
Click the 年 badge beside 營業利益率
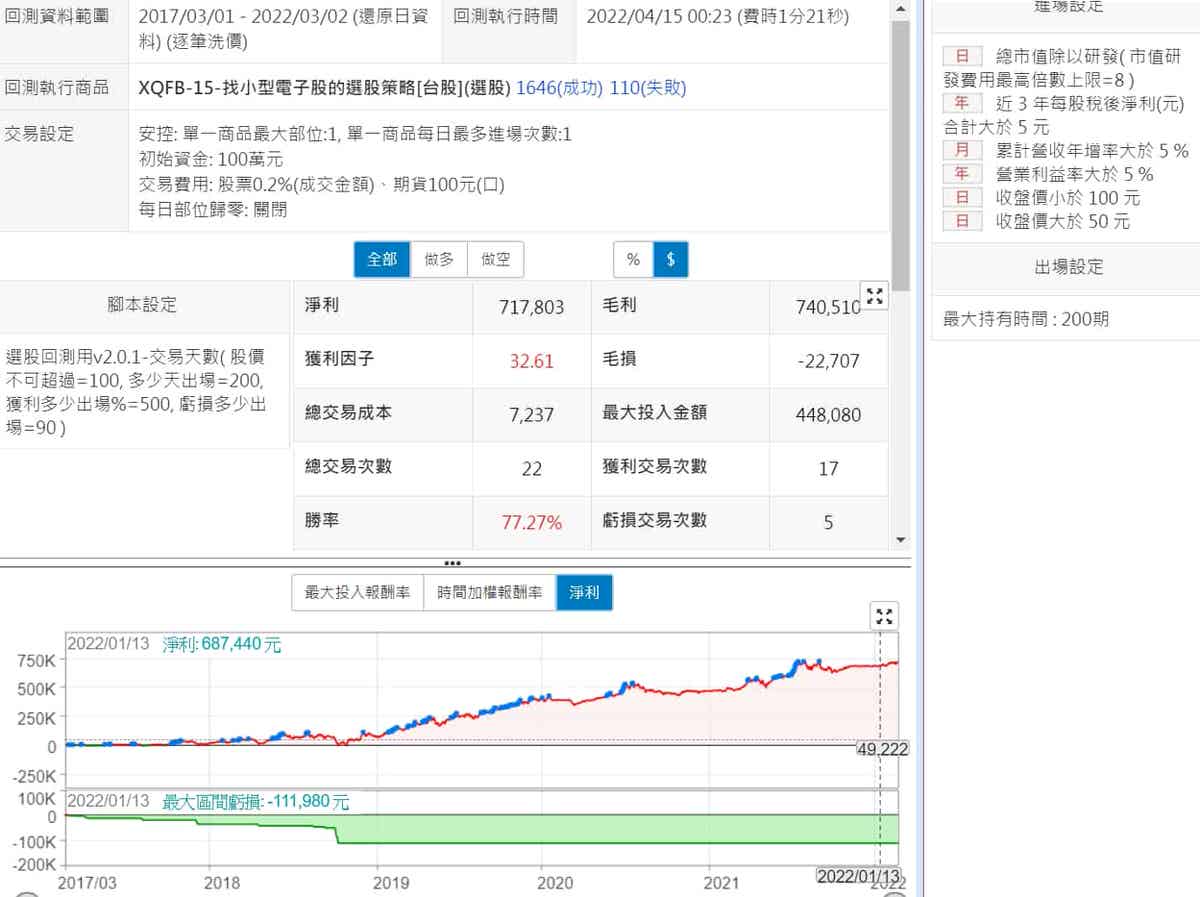click(x=962, y=174)
